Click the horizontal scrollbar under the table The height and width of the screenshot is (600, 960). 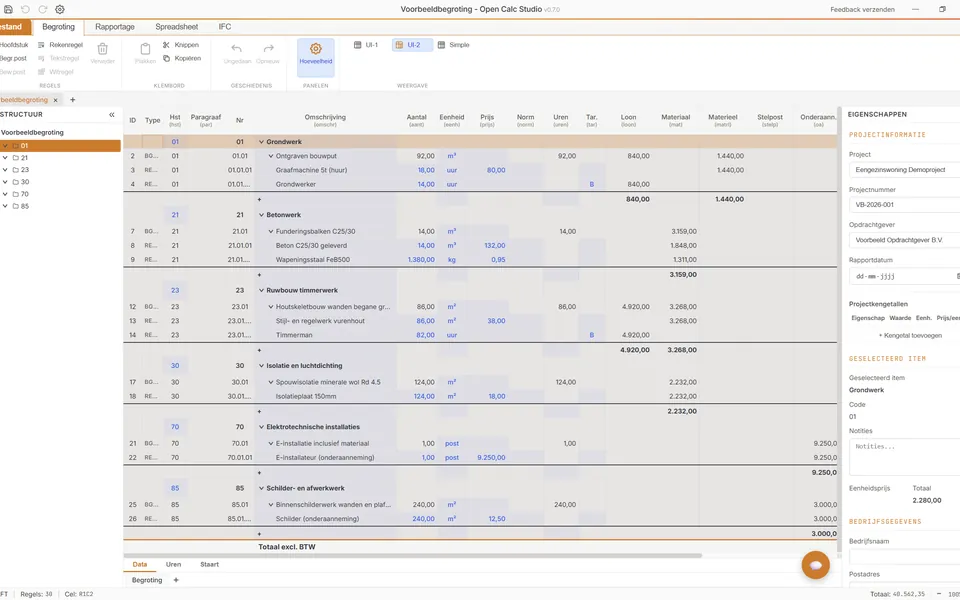tap(413, 556)
